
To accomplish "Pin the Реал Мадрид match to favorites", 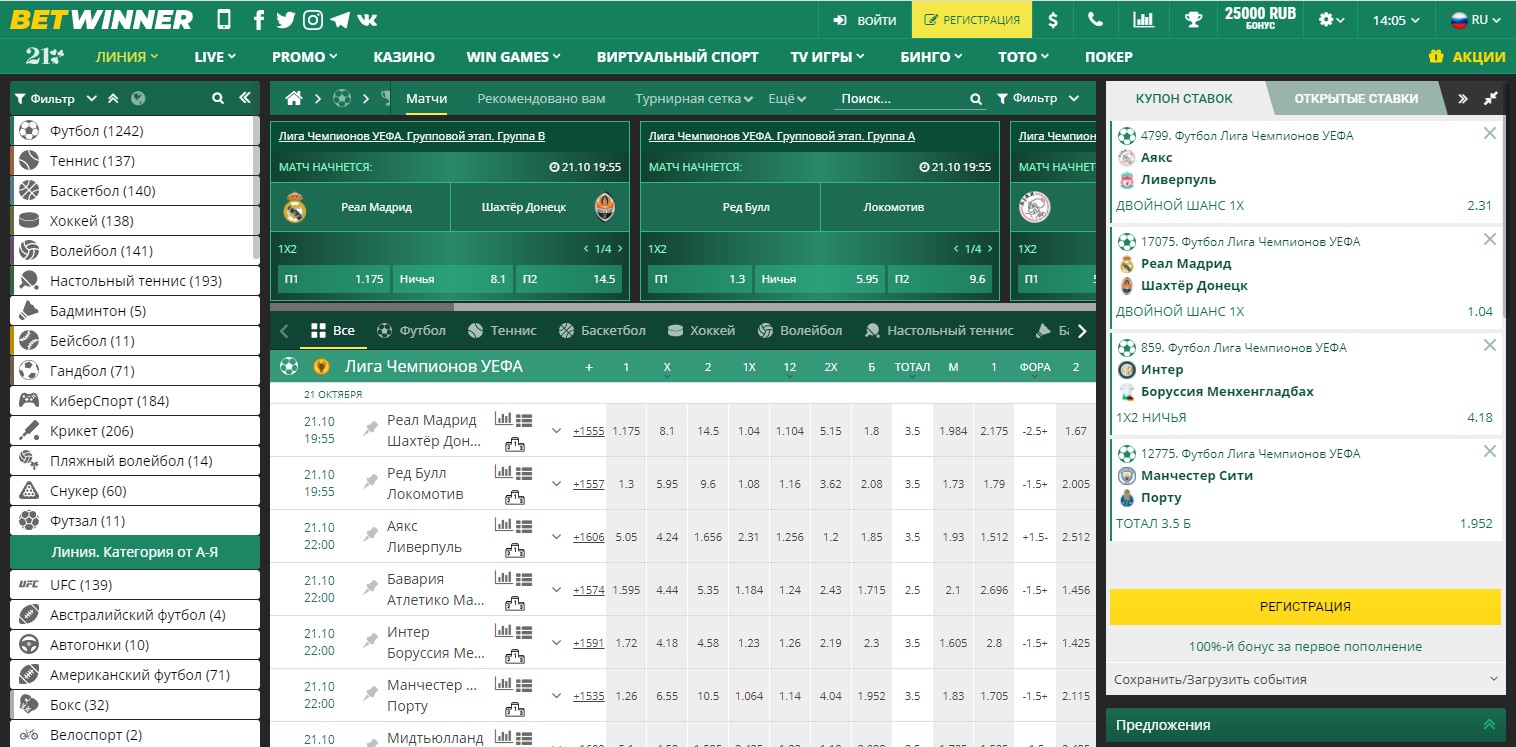I will point(371,428).
